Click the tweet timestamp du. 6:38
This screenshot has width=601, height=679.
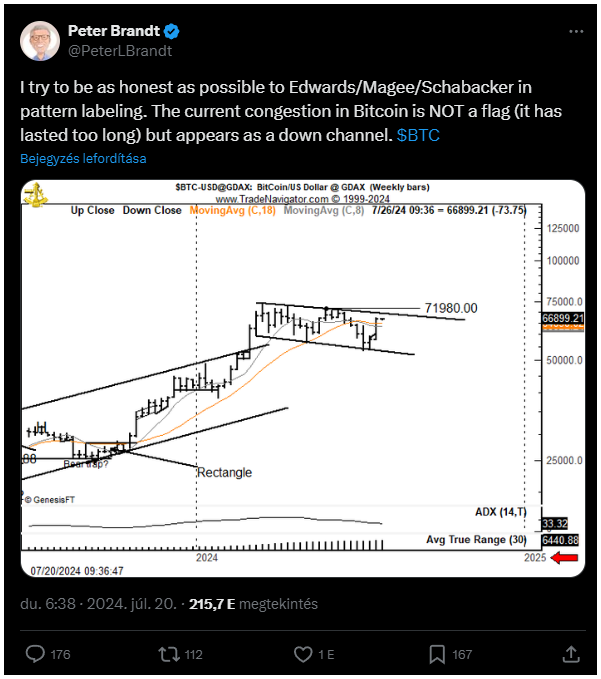pos(48,604)
